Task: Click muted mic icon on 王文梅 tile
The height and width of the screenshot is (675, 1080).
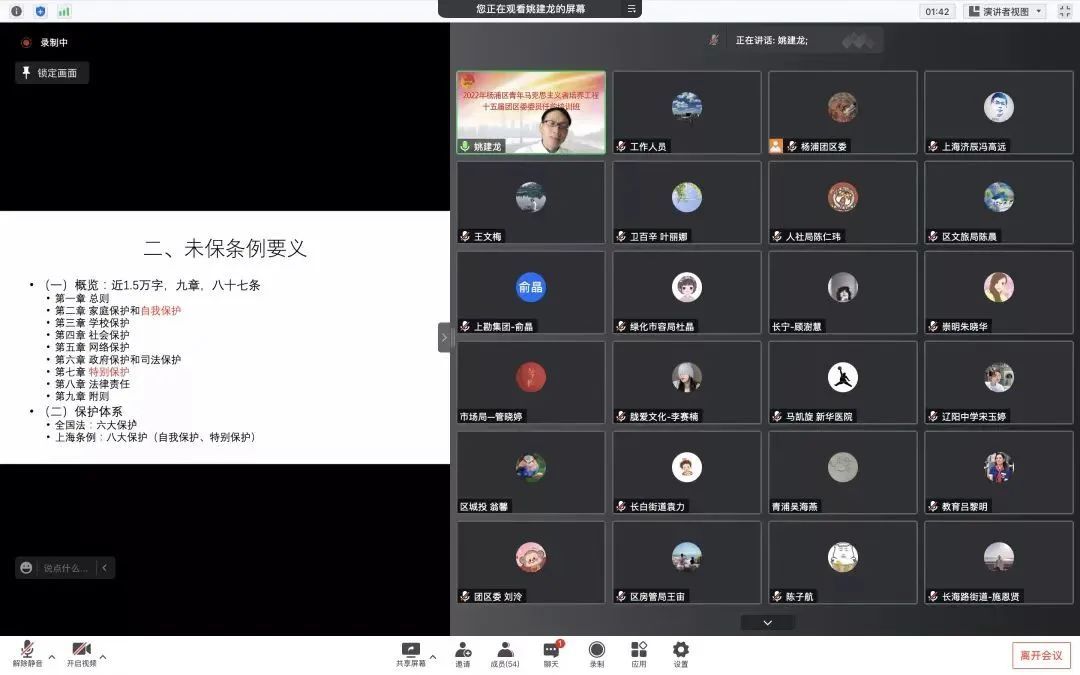Action: point(465,236)
